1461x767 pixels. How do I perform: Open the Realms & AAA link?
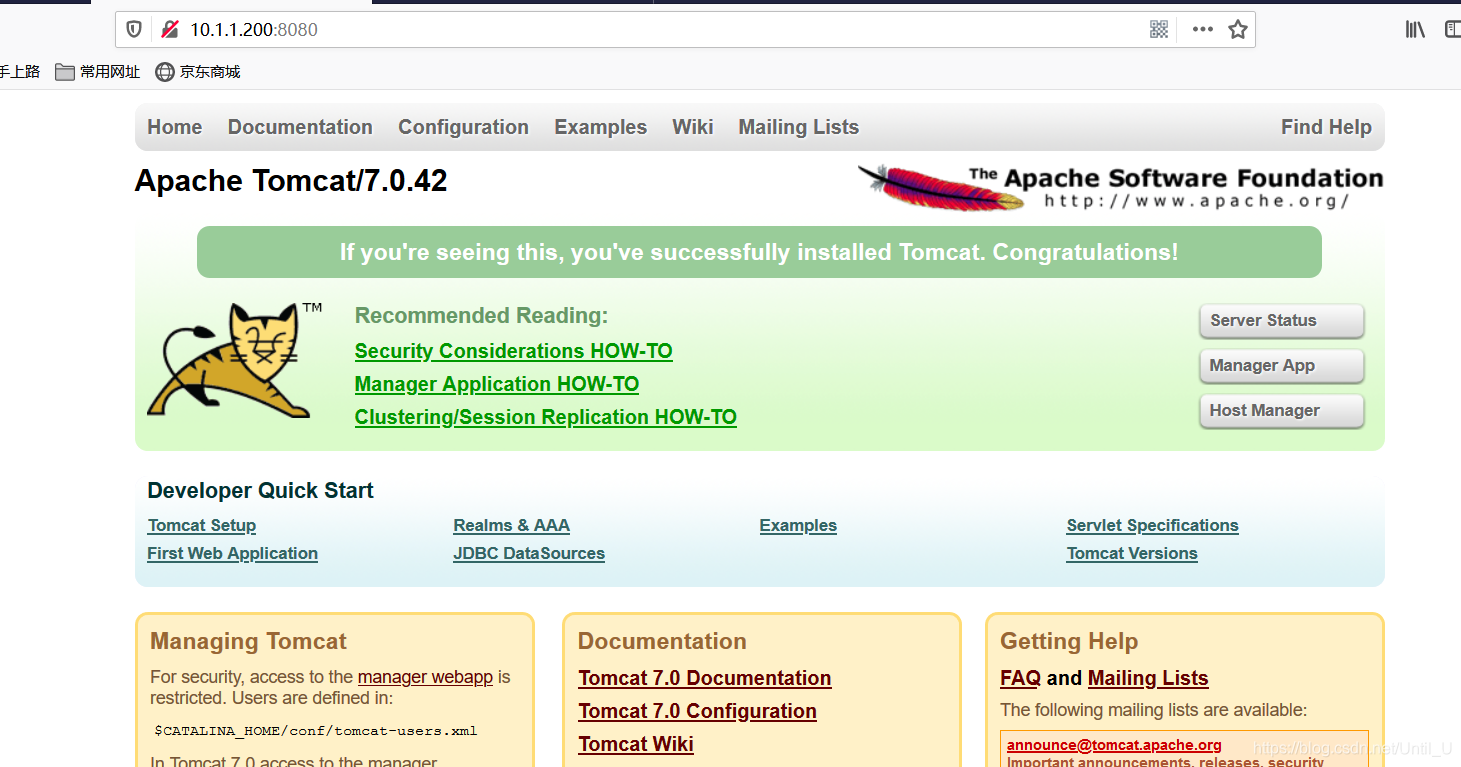click(511, 525)
